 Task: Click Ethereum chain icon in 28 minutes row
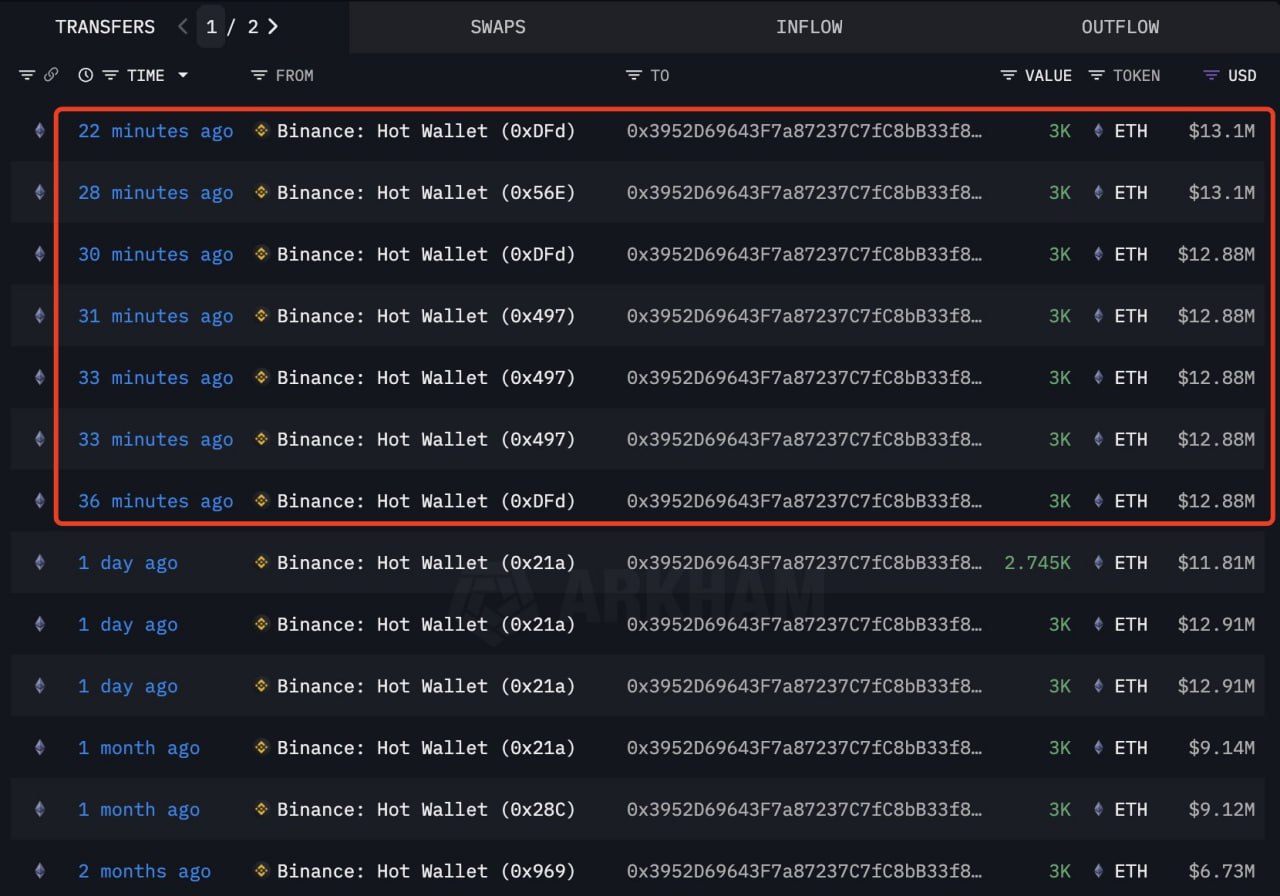40,192
